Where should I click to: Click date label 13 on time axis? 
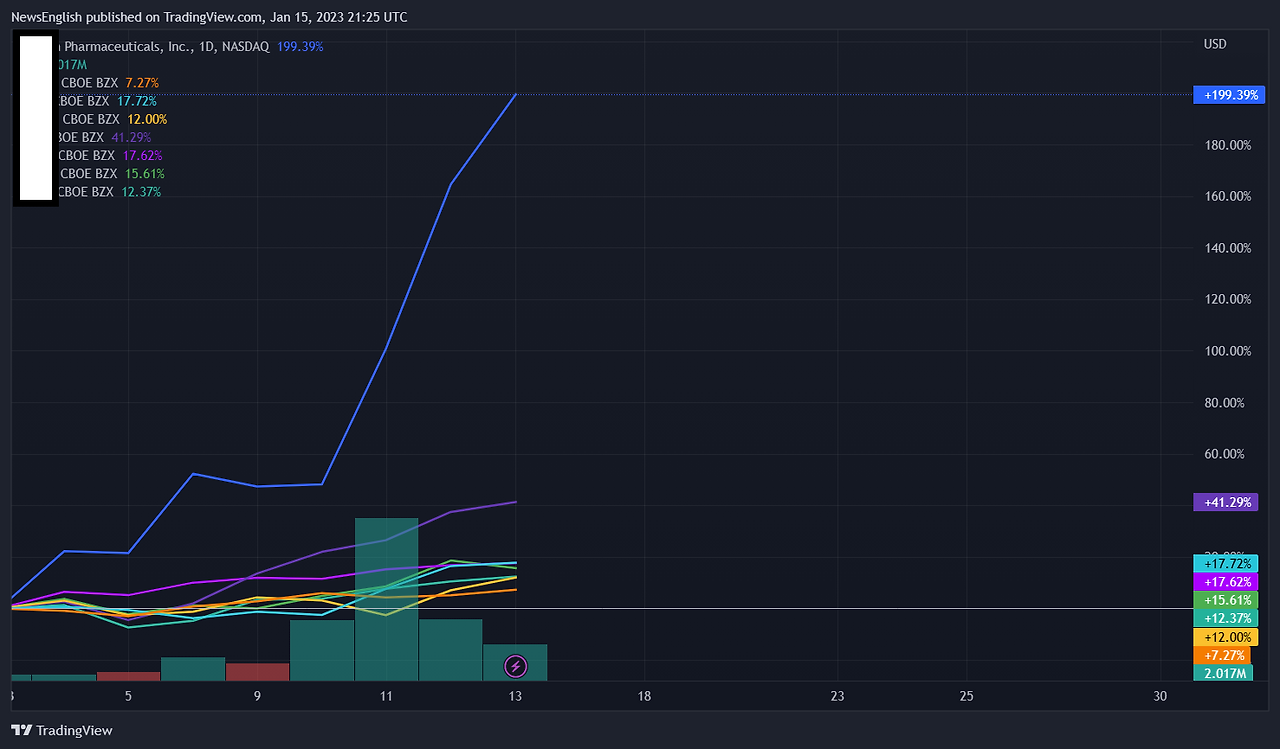(x=515, y=696)
